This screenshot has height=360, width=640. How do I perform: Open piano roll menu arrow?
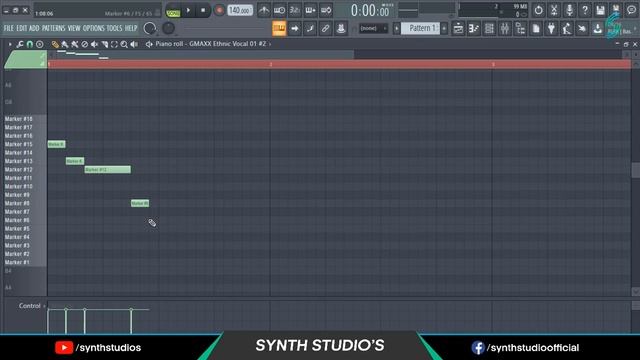click(x=10, y=44)
